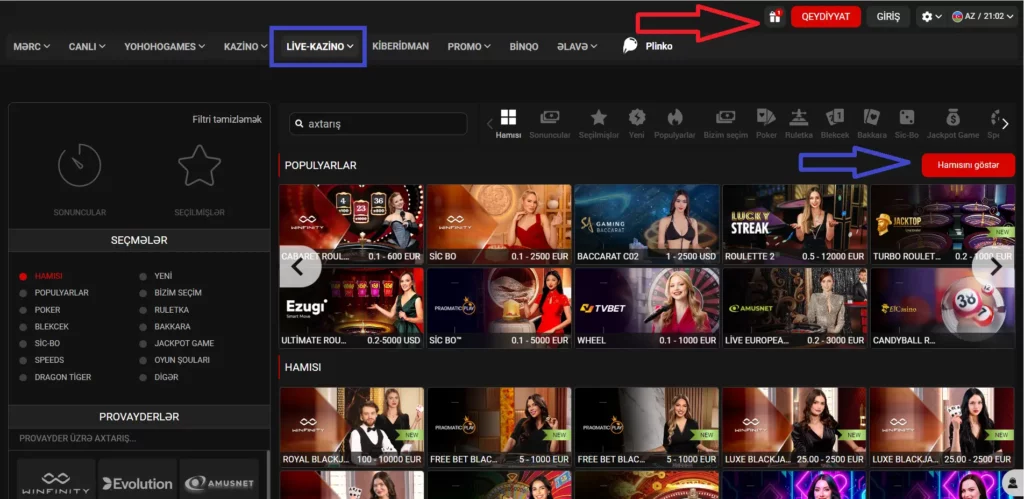Screen dimensions: 1024x499
Task: Click the QEYDİYYAT registration button
Action: (825, 17)
